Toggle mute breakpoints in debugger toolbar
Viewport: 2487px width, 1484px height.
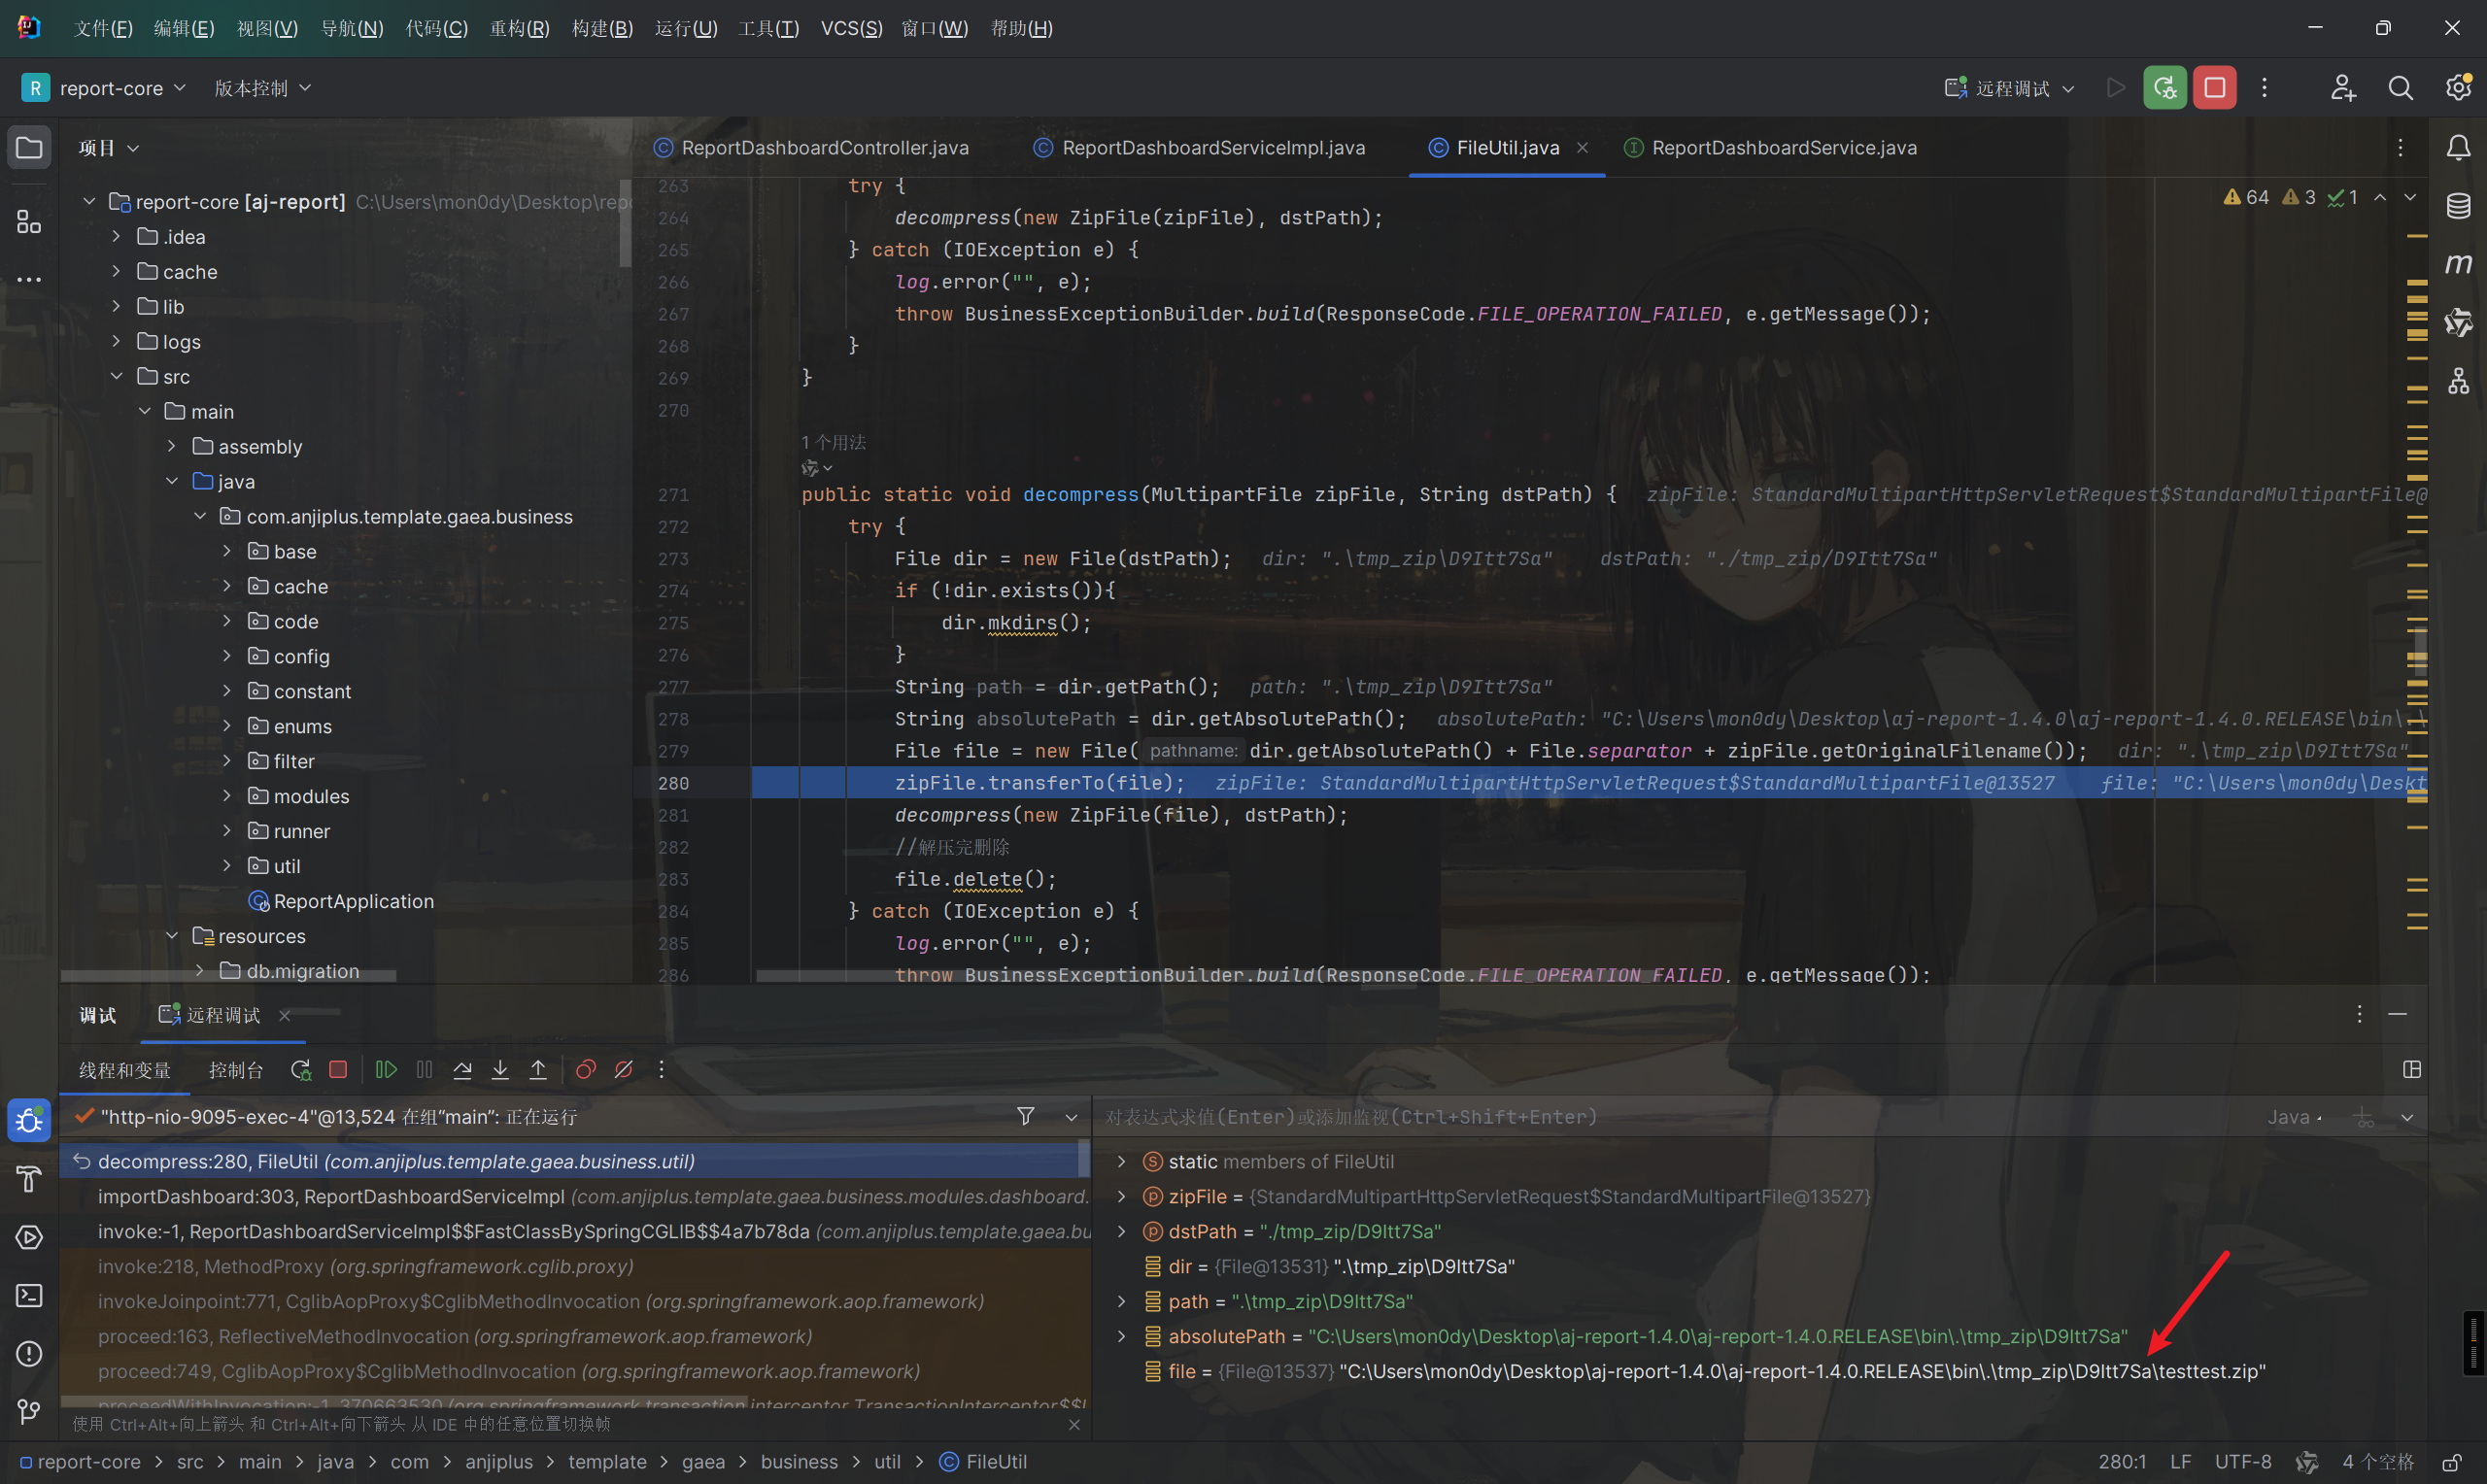pyautogui.click(x=624, y=1070)
